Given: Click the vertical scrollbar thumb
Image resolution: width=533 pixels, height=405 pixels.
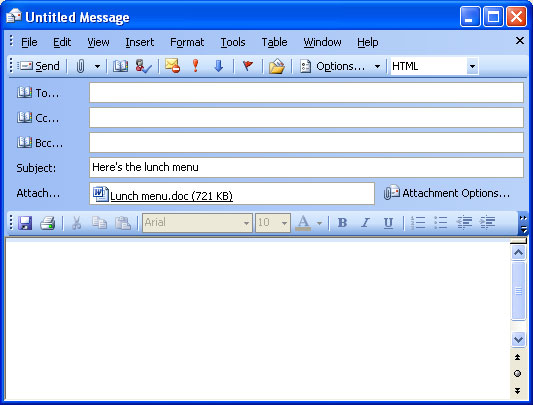Looking at the screenshot, I should (x=518, y=291).
